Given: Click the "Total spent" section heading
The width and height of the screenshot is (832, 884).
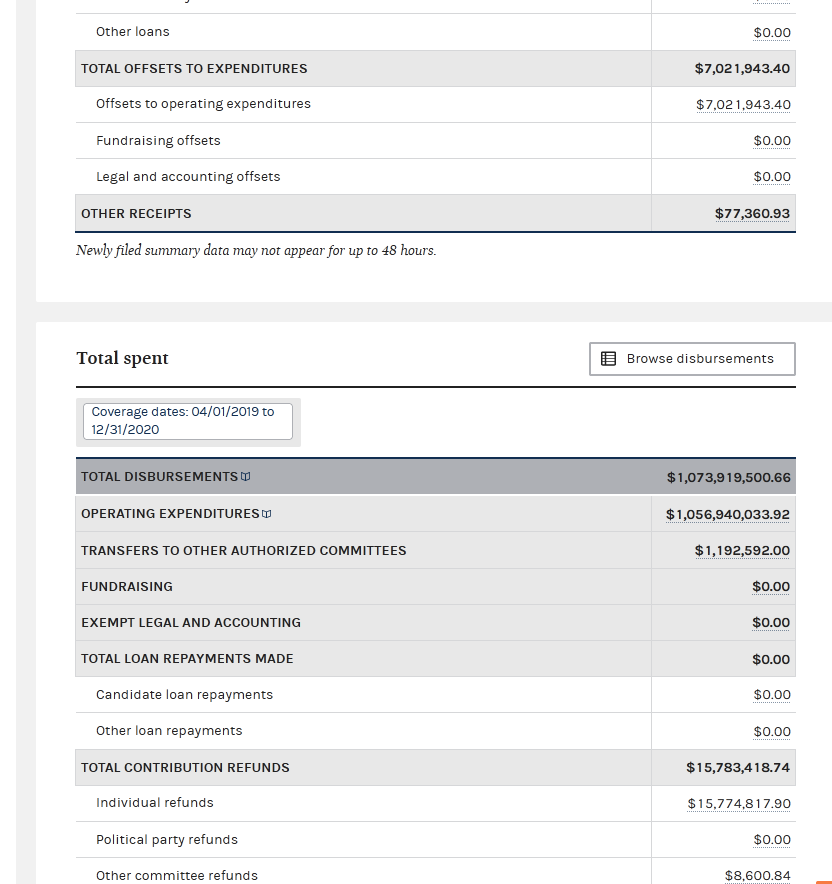Looking at the screenshot, I should point(122,359).
